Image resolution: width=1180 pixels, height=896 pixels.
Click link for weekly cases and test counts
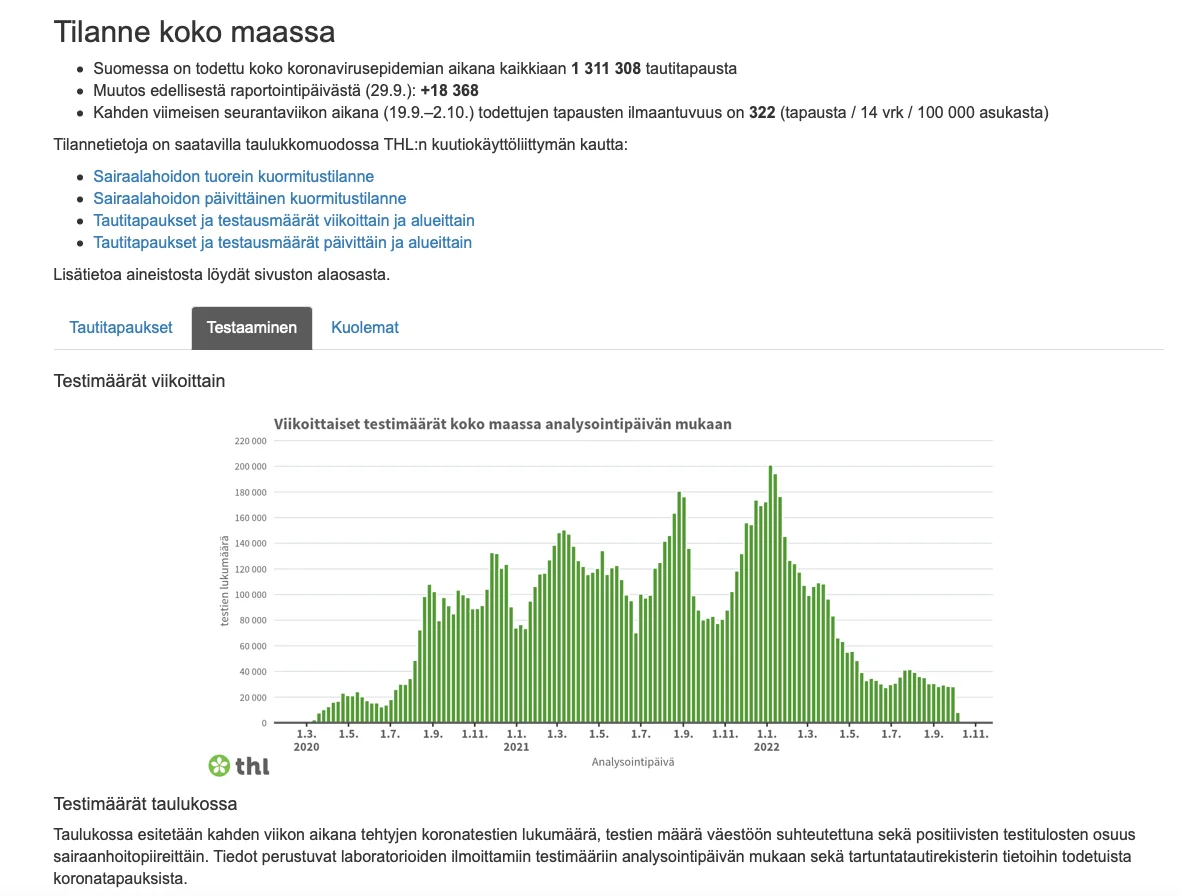(x=284, y=220)
